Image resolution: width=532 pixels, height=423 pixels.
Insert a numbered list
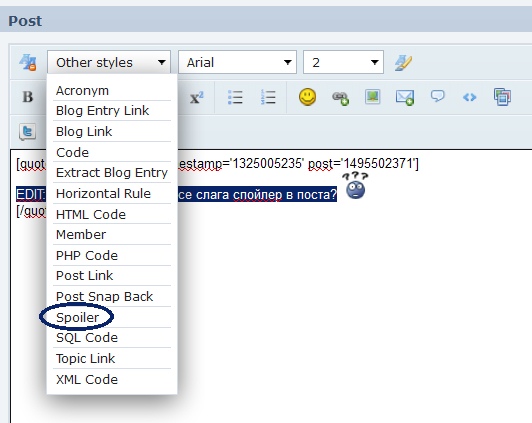coord(268,97)
